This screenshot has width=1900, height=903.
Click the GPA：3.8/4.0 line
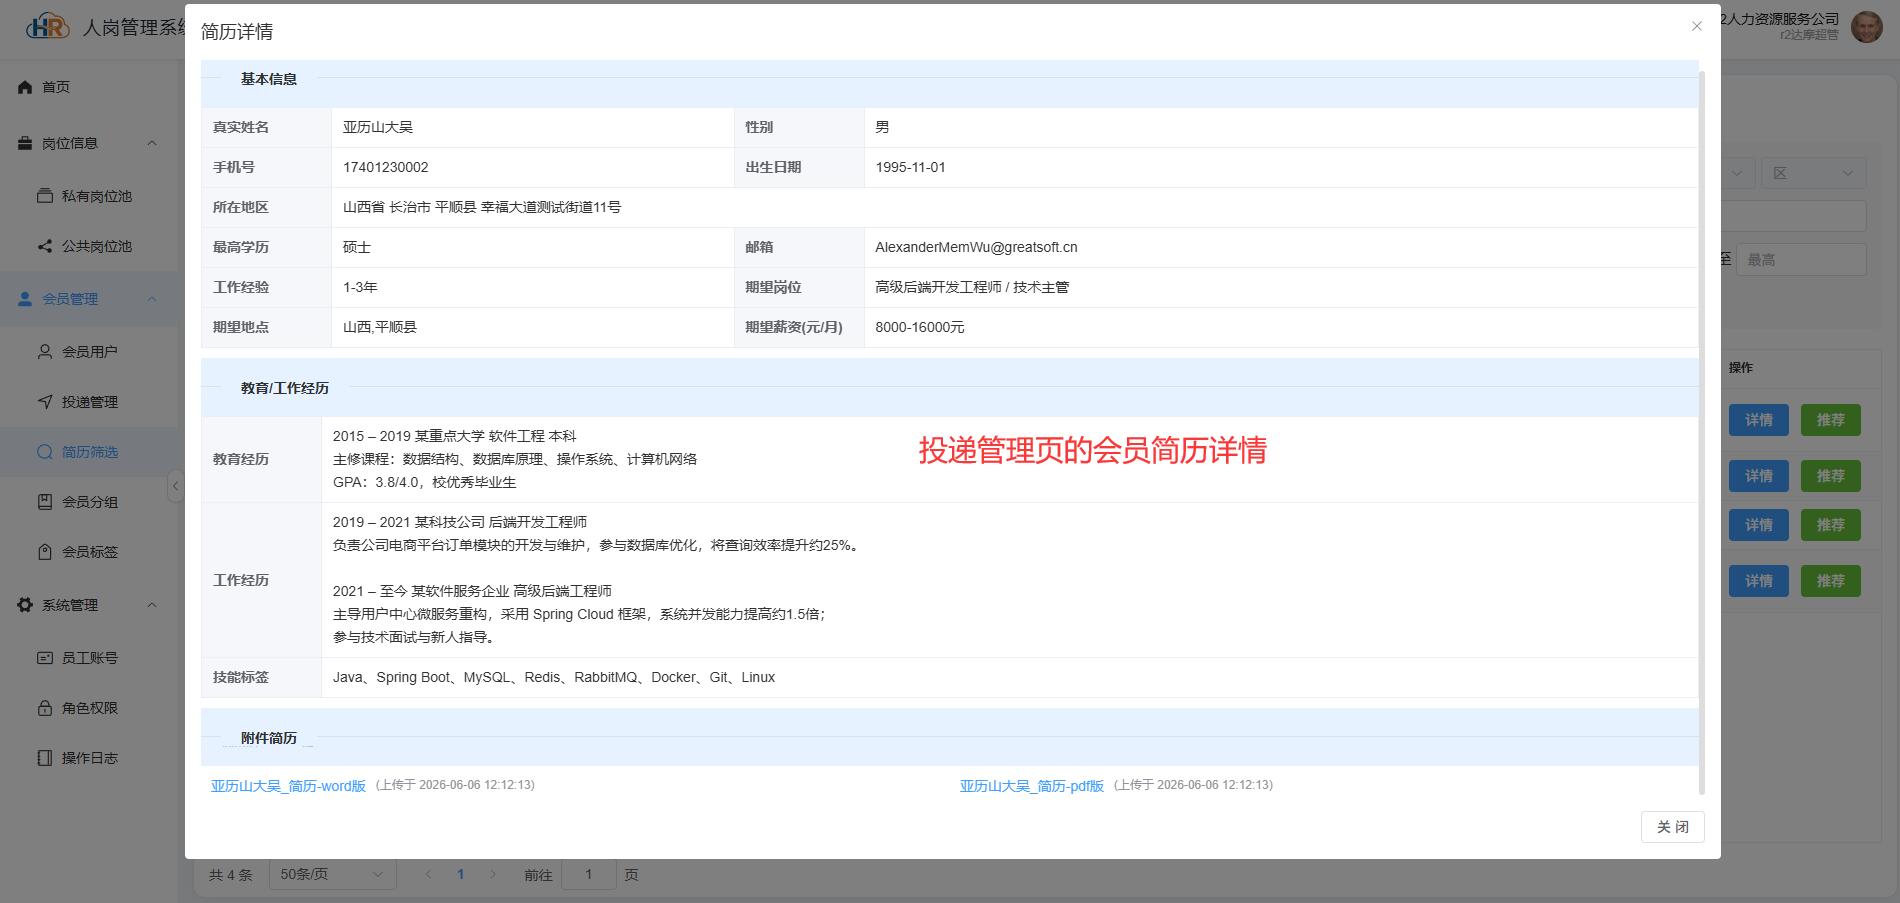[424, 482]
